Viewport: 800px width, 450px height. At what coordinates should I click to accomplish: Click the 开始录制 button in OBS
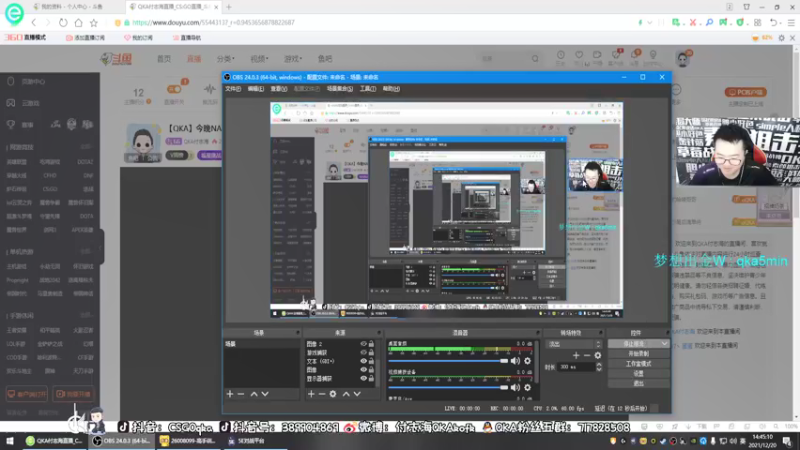point(638,354)
